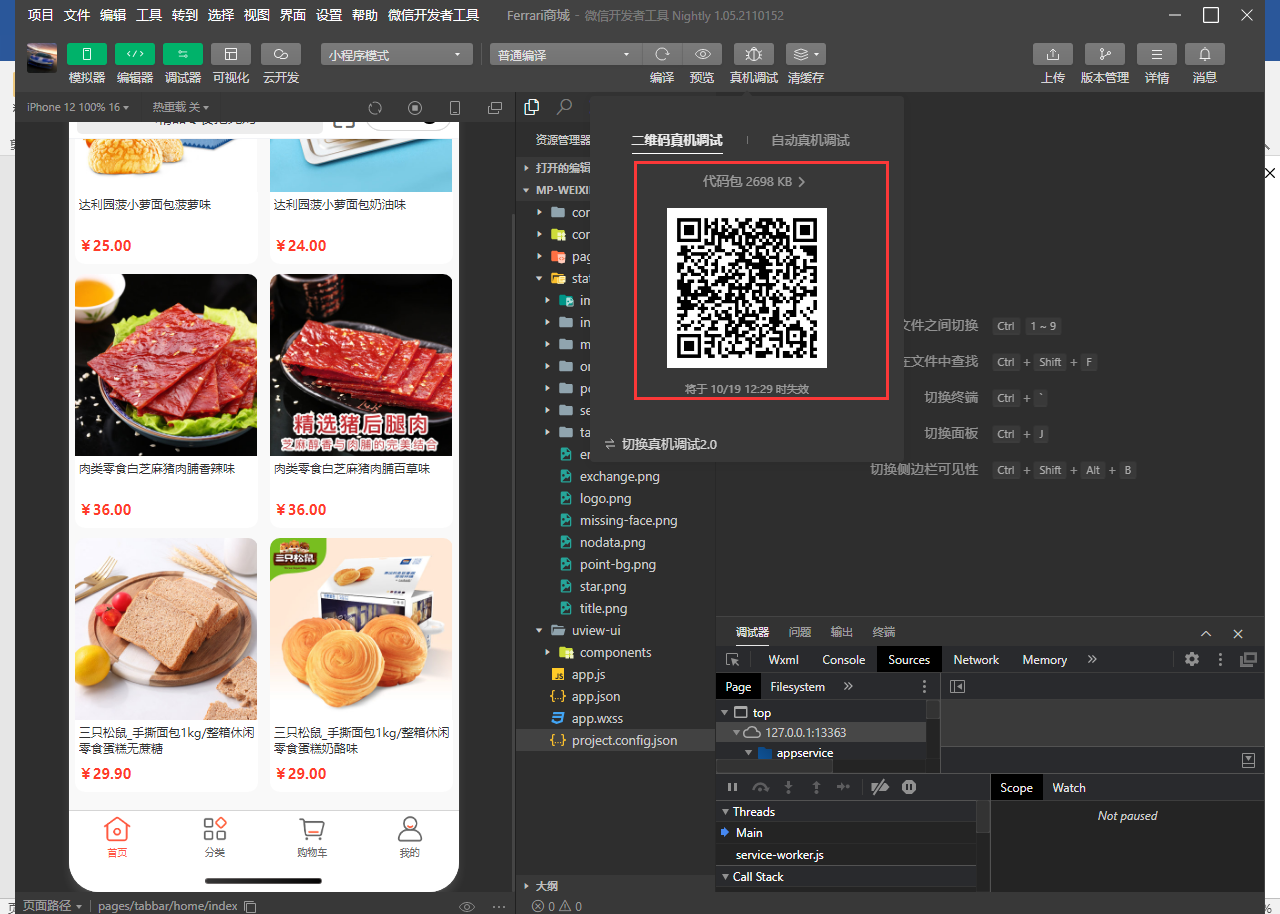This screenshot has height=914, width=1280.
Task: Switch to the Memory tab
Action: coord(1044,659)
